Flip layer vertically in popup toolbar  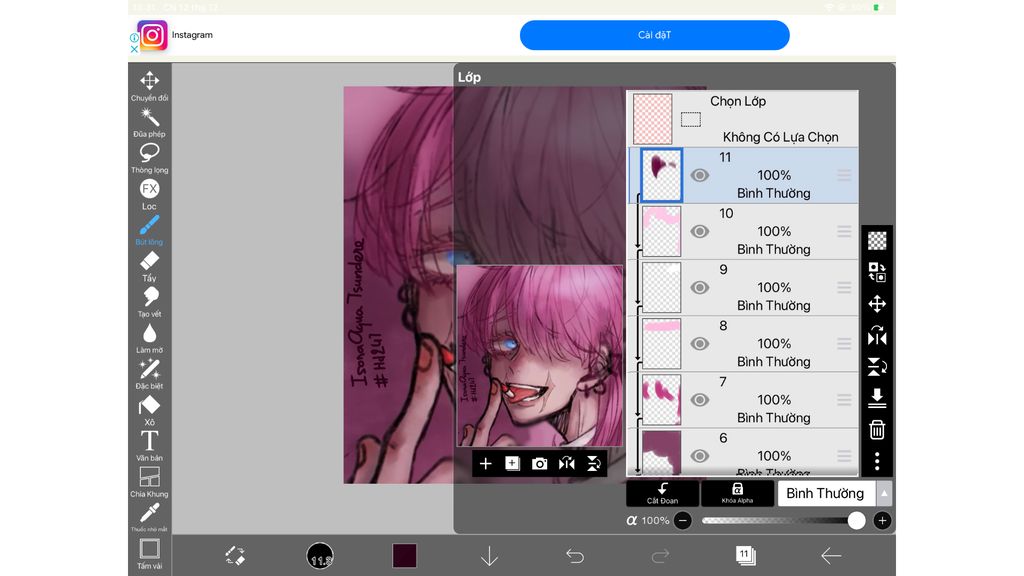[x=594, y=464]
